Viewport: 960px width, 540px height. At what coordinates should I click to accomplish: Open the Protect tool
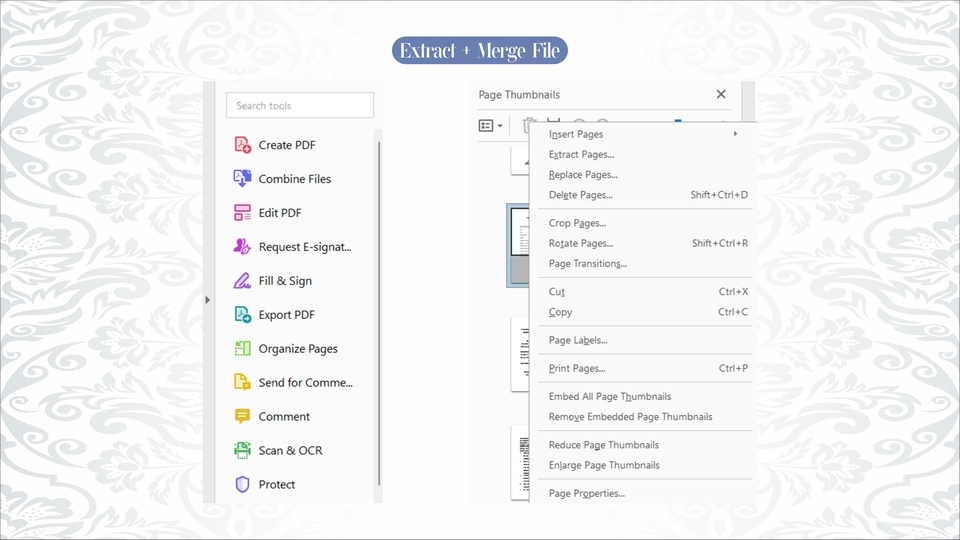click(264, 484)
